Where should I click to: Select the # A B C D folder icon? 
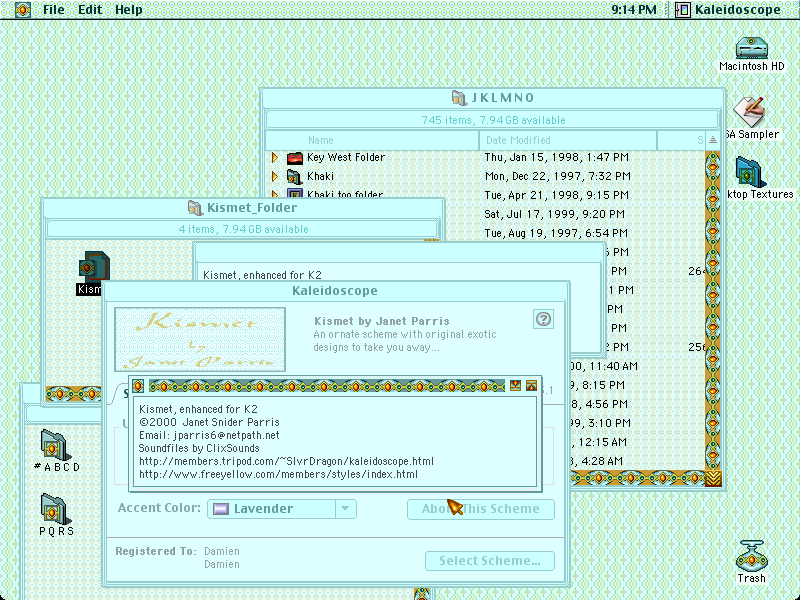(54, 444)
